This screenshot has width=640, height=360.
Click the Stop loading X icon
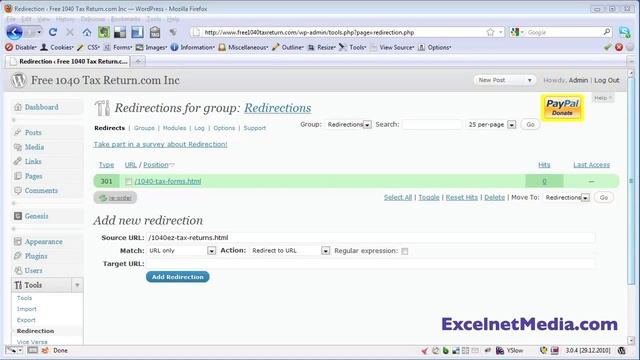pyautogui.click(x=70, y=32)
